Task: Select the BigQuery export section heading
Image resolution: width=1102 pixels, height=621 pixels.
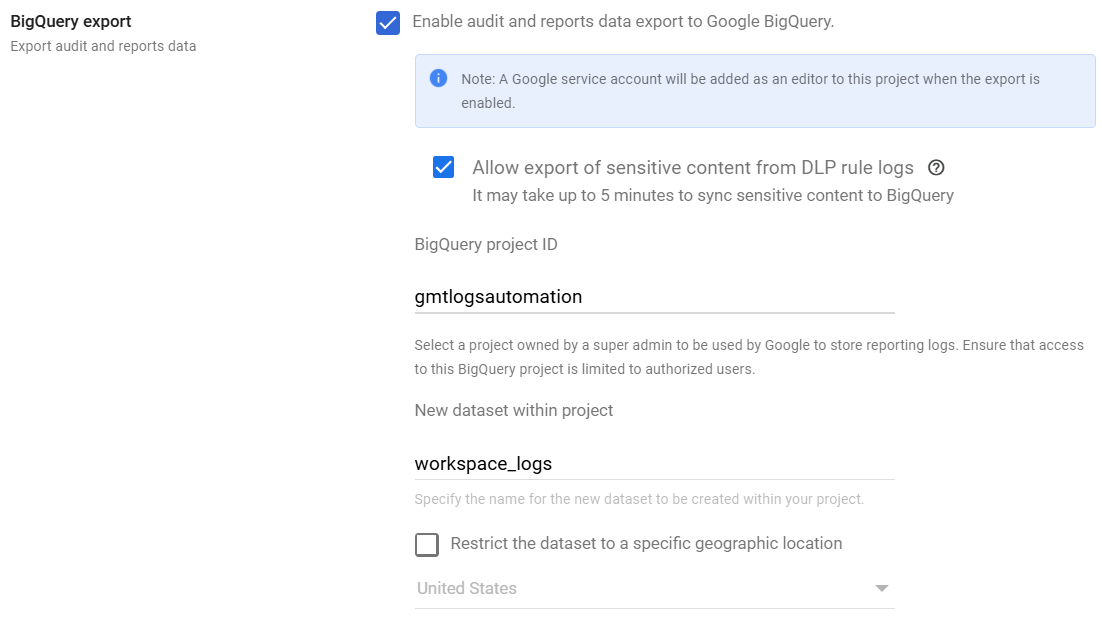Action: [x=71, y=21]
